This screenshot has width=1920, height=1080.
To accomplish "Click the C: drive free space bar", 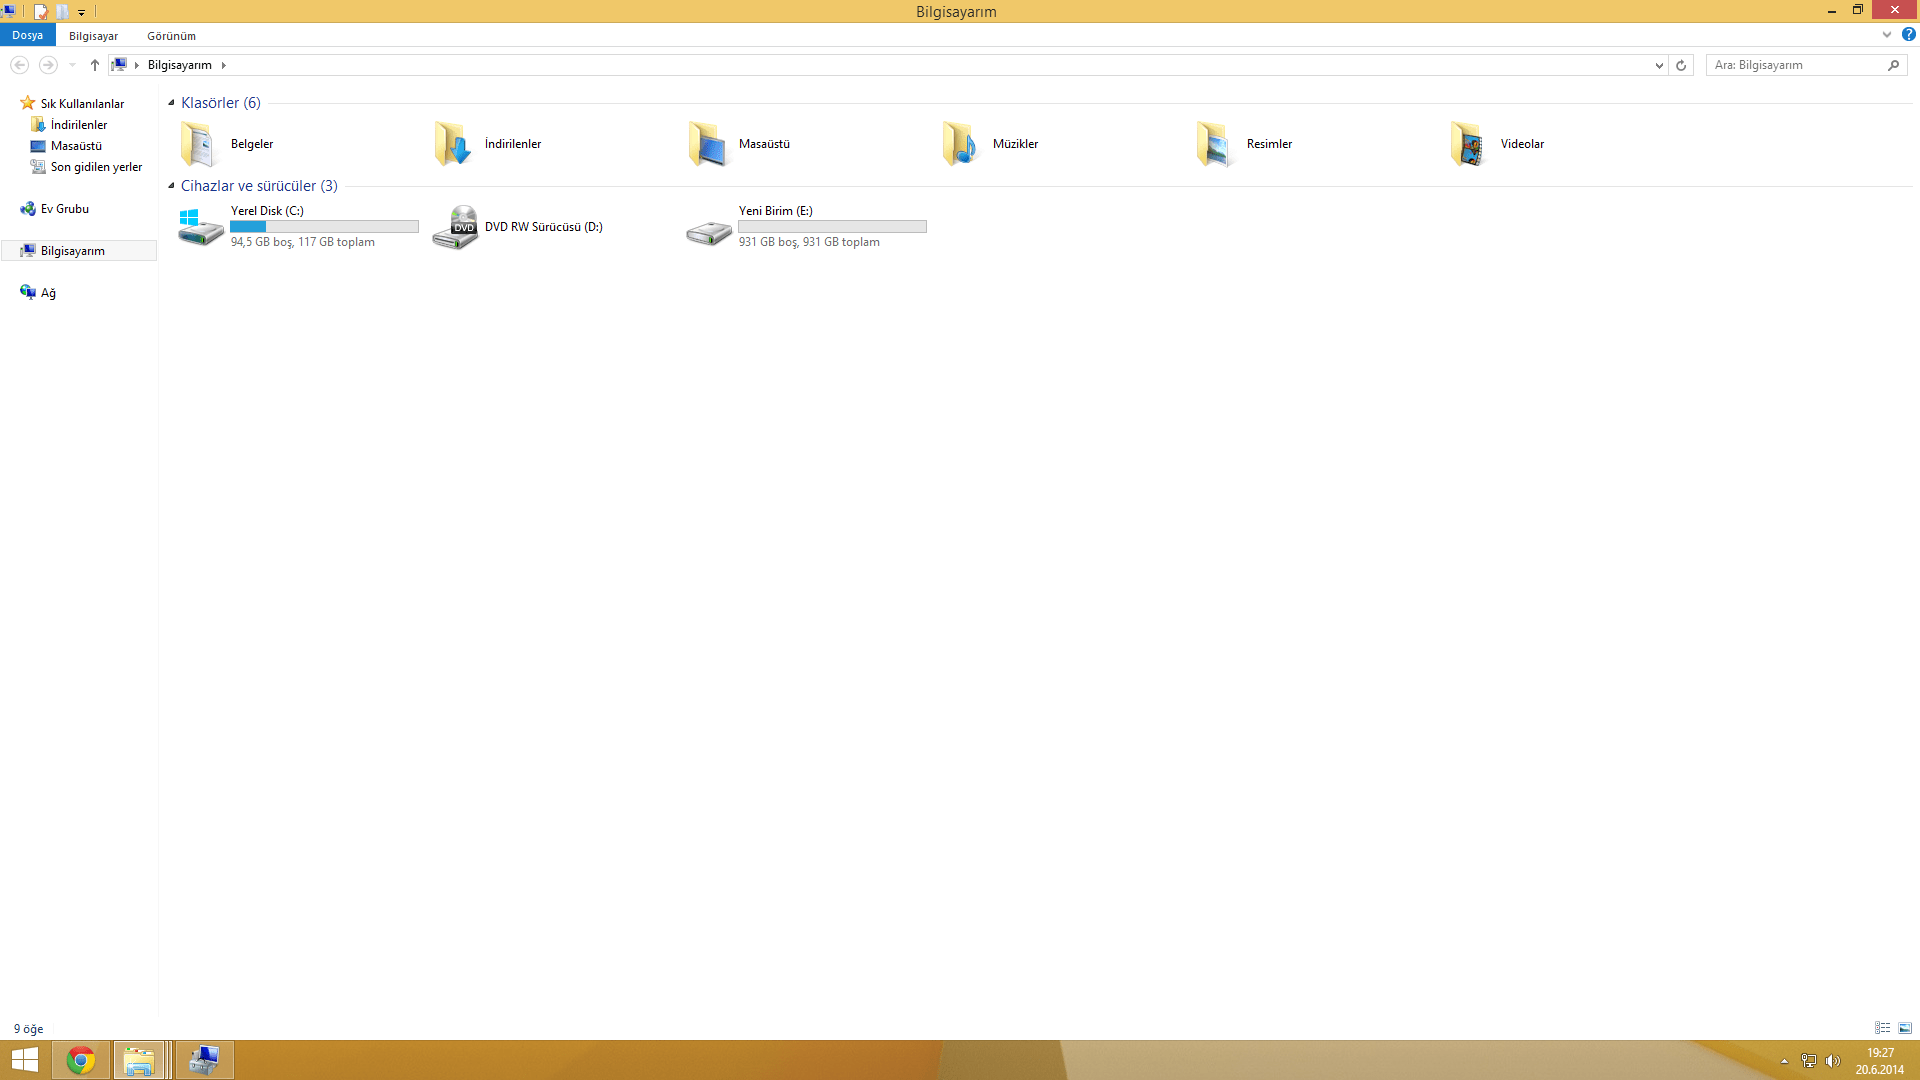I will (x=324, y=227).
